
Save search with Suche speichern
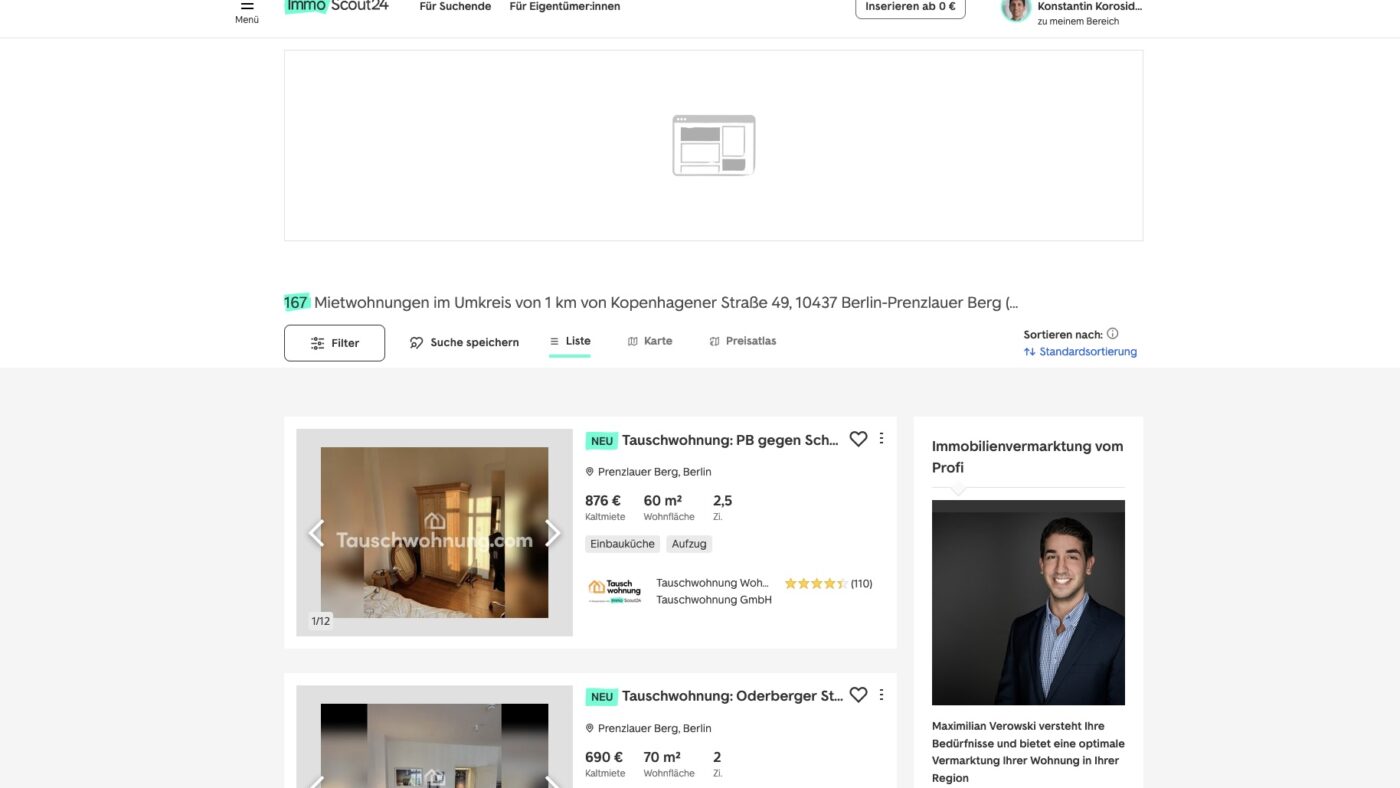pos(464,342)
